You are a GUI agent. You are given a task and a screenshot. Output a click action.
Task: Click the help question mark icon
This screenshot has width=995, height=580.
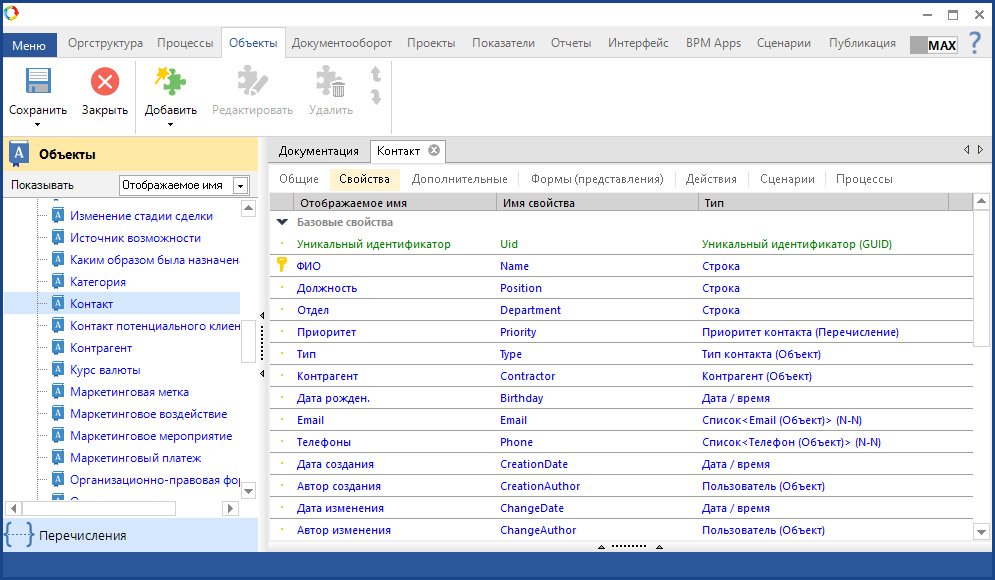pyautogui.click(x=975, y=43)
